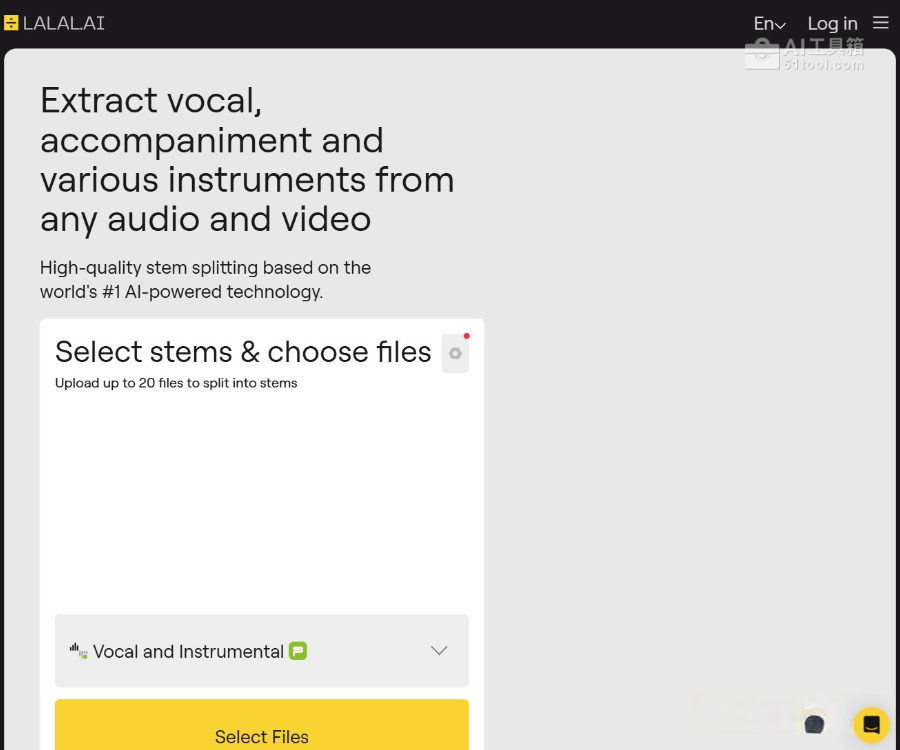Click the AI工具箱 51tool.com watermark

(806, 53)
